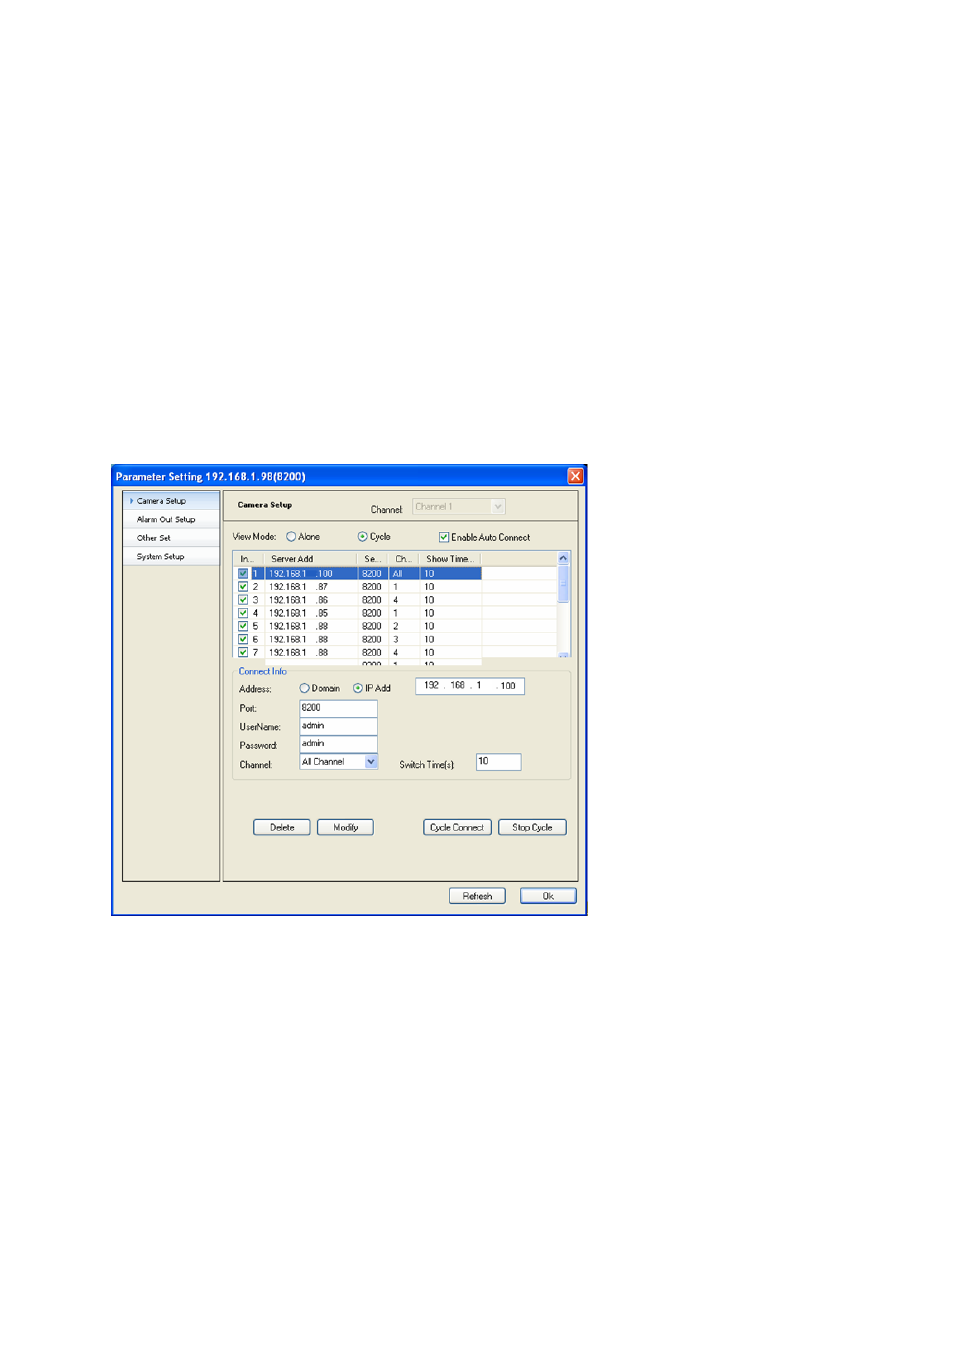Click the server list scroll up arrow
Image resolution: width=955 pixels, height=1350 pixels.
pos(563,558)
